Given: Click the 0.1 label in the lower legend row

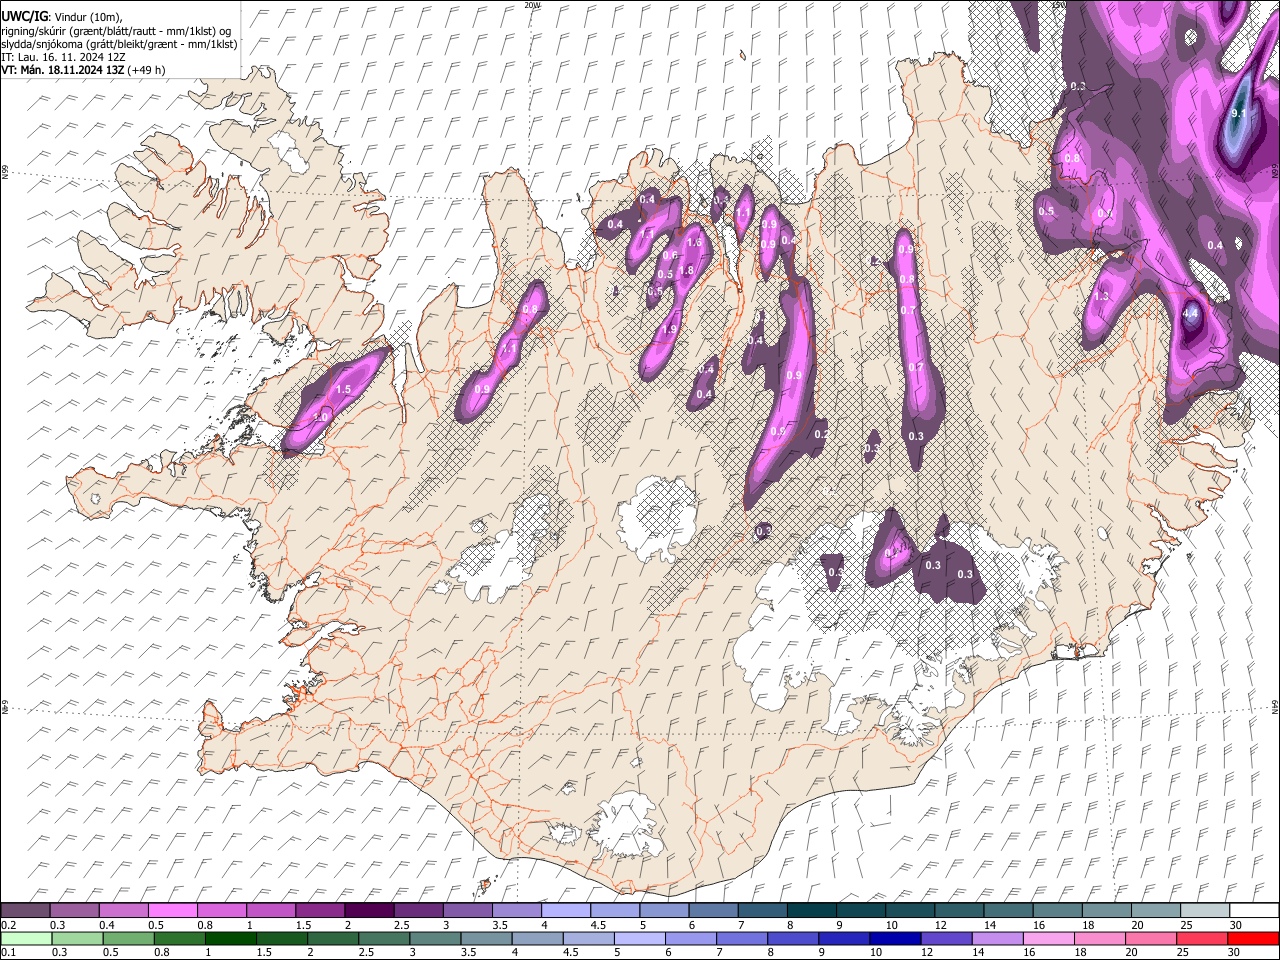Looking at the screenshot, I should [x=8, y=953].
